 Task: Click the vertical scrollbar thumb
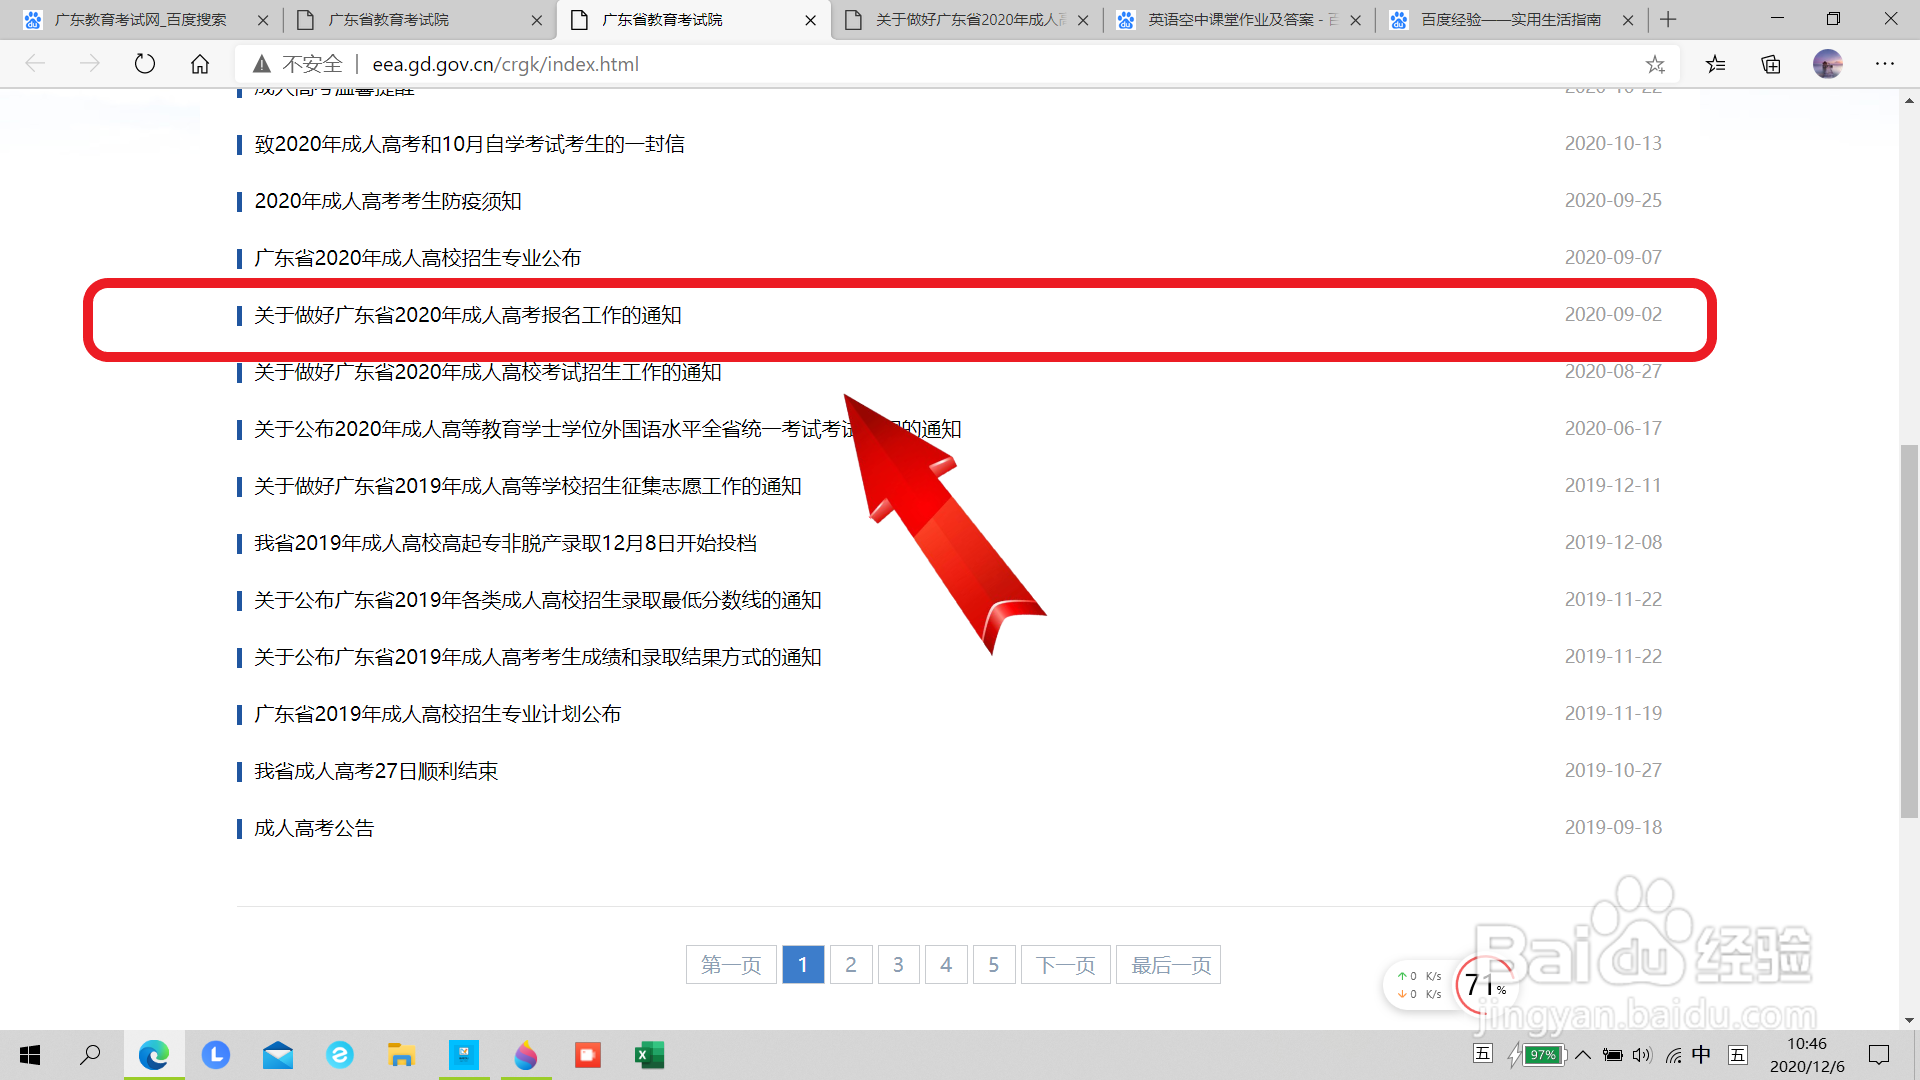point(1909,630)
